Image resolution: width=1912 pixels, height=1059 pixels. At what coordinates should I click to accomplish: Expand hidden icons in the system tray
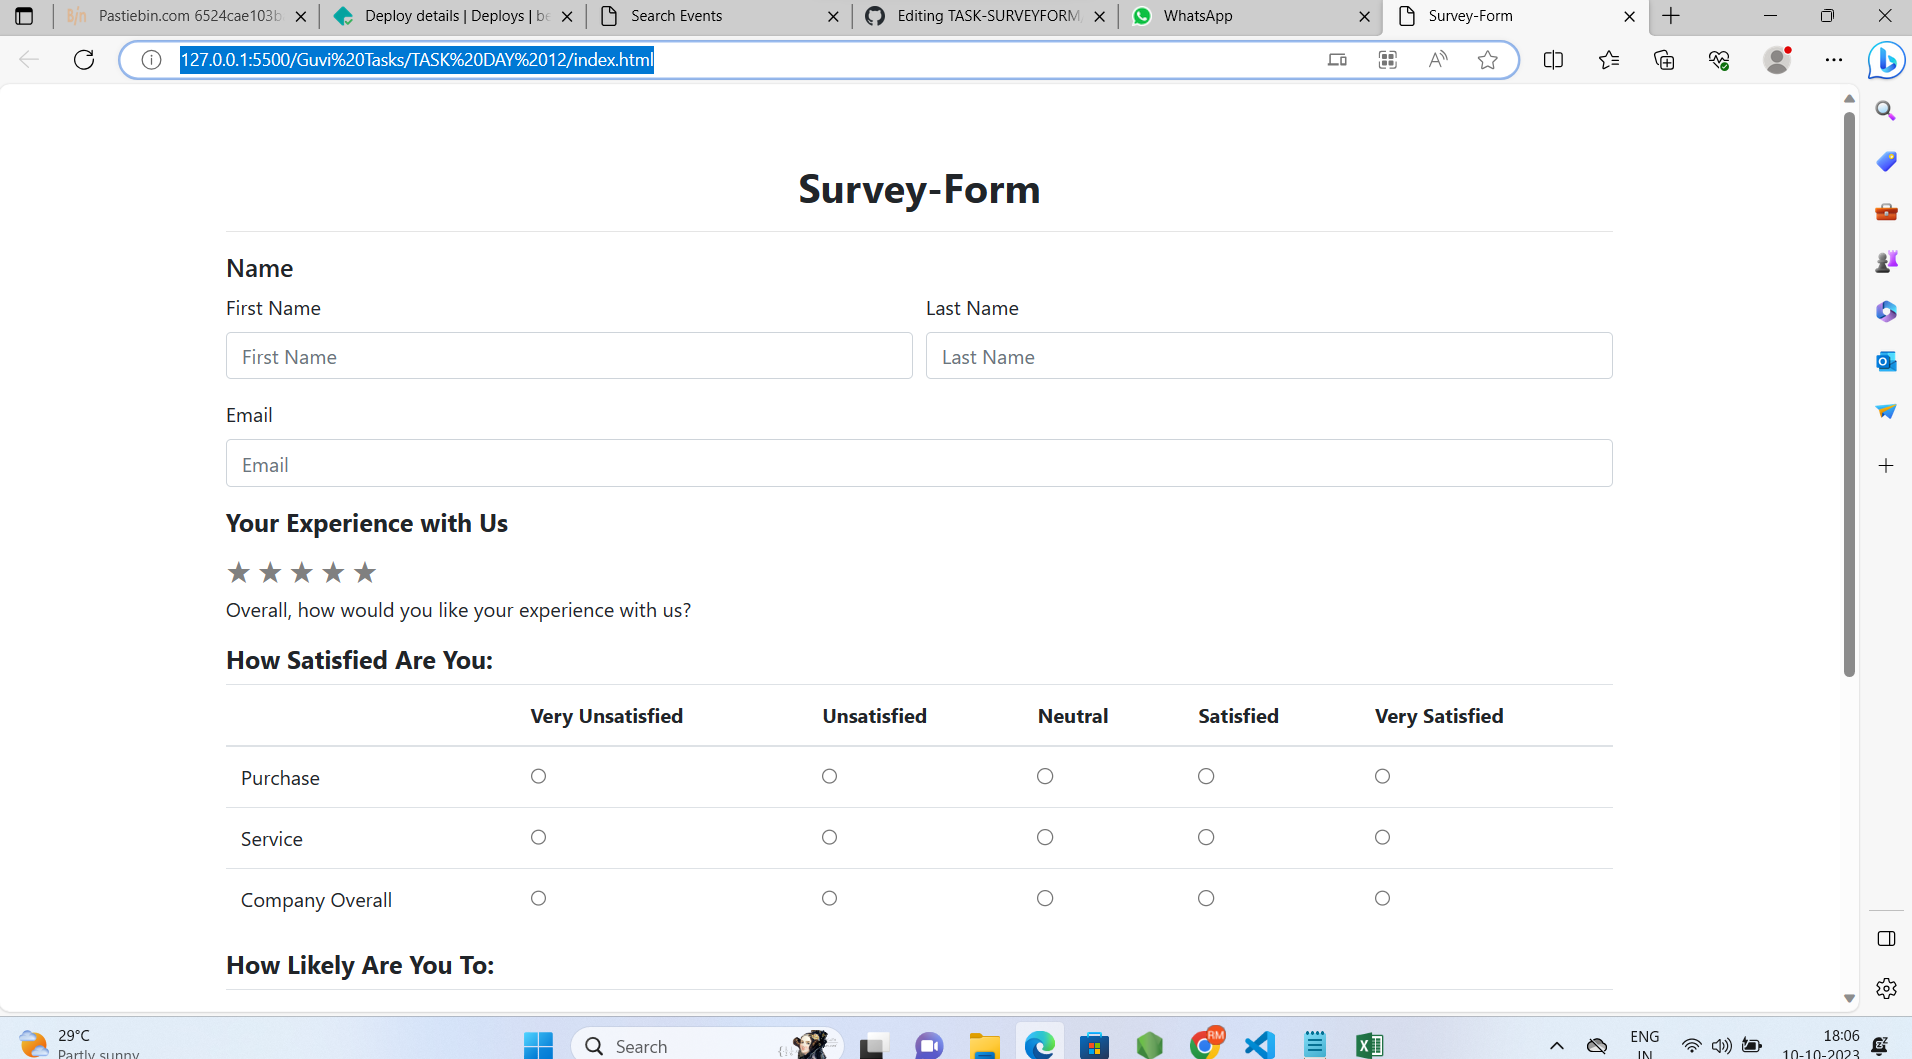[1559, 1044]
